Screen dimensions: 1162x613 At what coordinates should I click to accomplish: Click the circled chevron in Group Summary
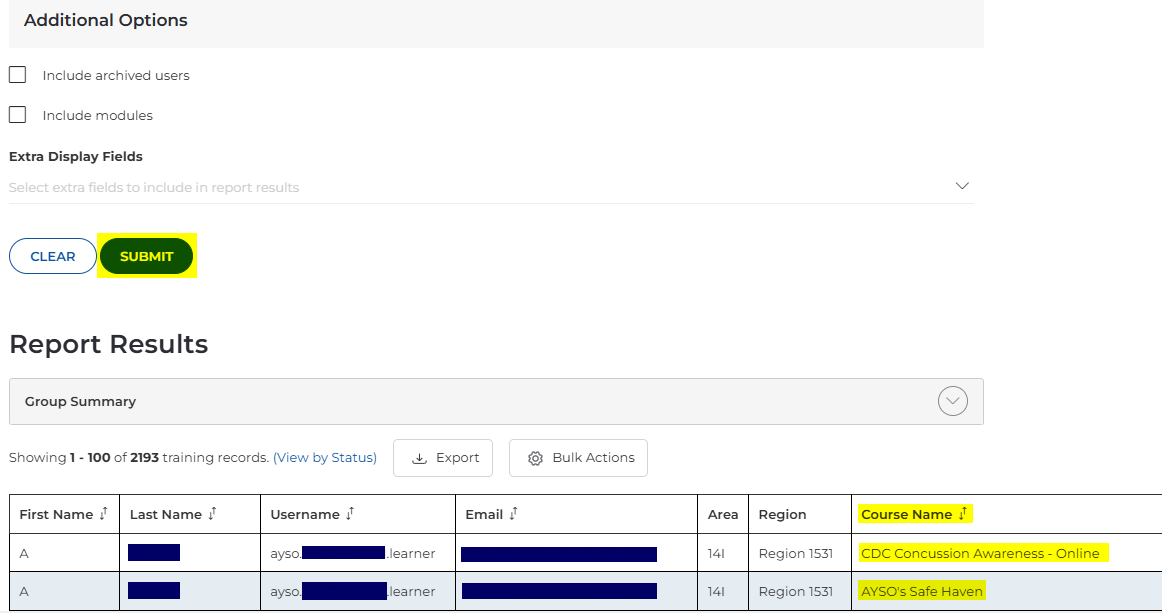953,402
